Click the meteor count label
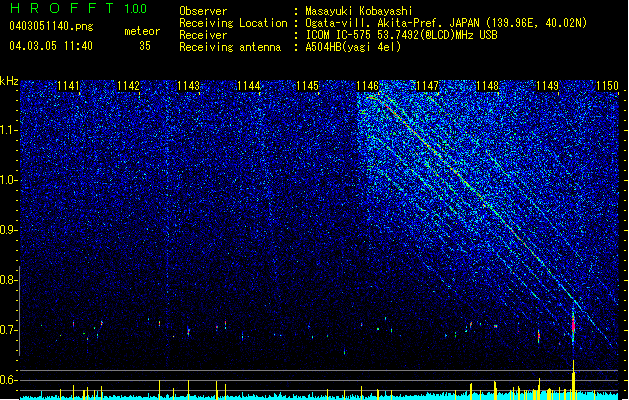Image resolution: width=629 pixels, height=400 pixels. [142, 31]
